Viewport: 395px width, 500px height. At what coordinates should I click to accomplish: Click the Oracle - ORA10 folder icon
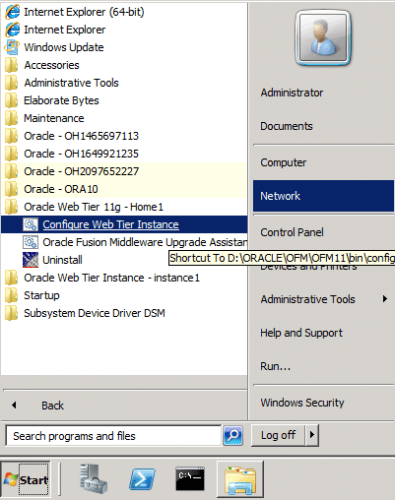tap(12, 189)
